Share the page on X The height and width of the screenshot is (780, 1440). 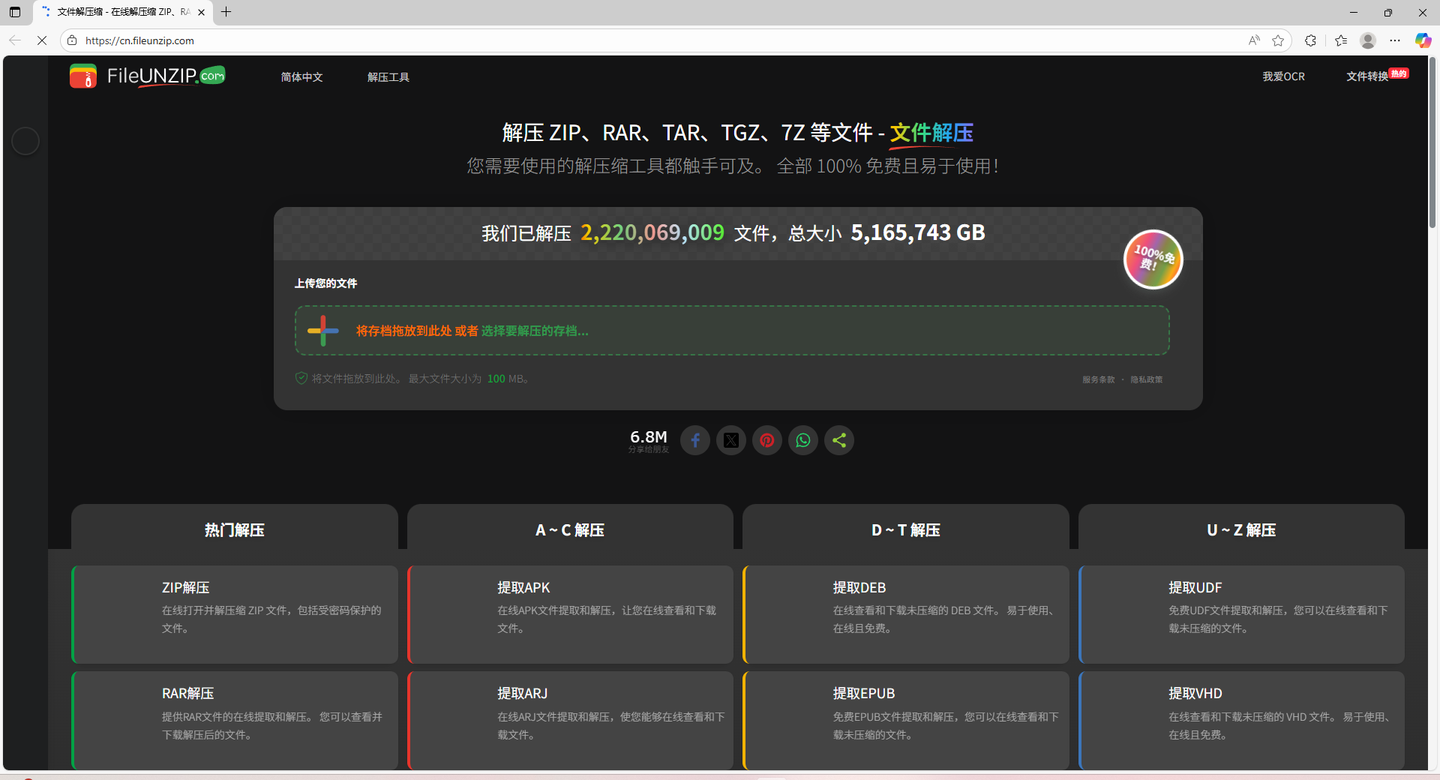(x=731, y=440)
